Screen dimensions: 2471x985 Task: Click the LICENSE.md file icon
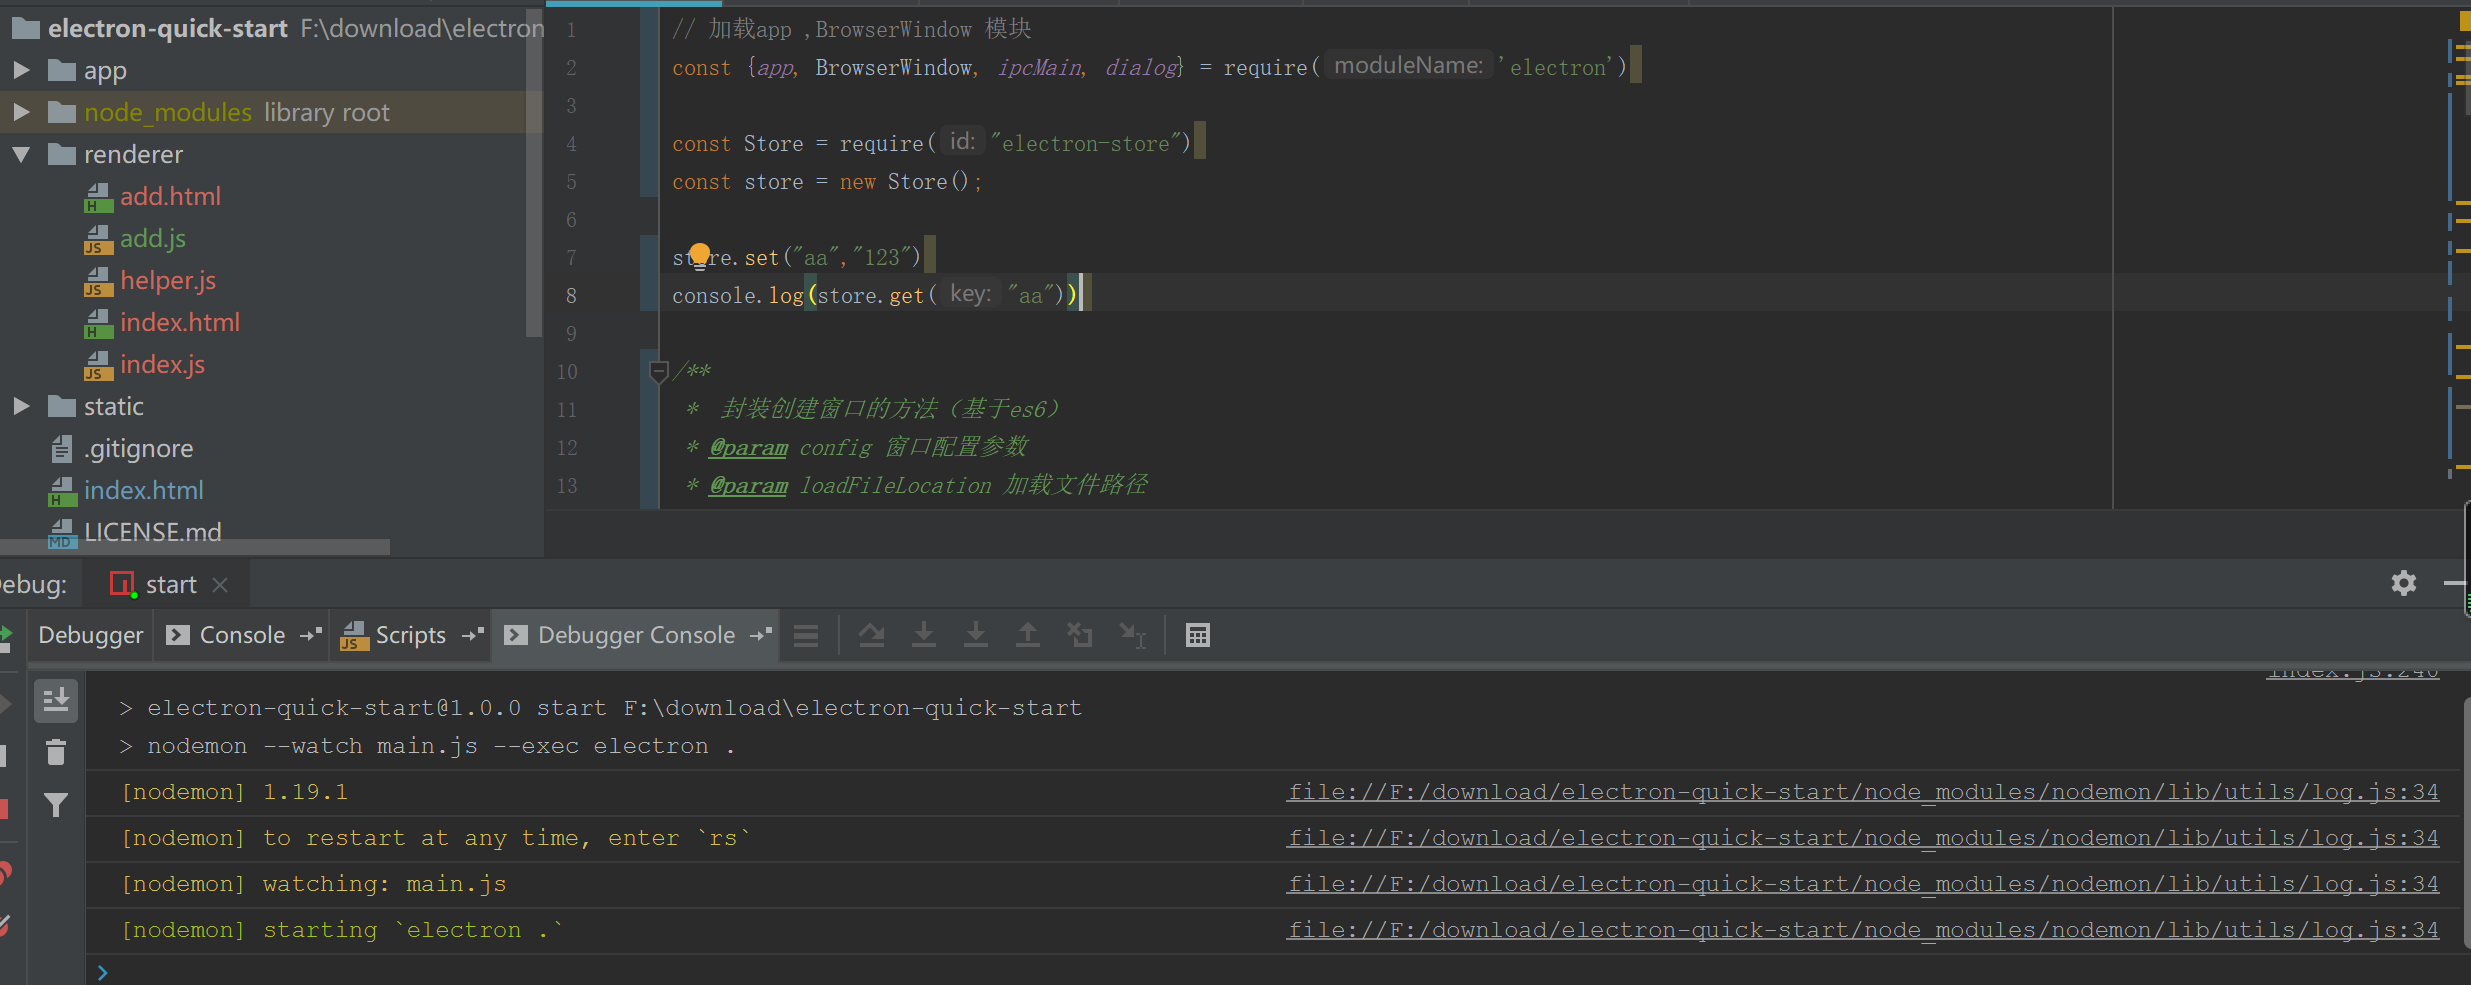62,533
